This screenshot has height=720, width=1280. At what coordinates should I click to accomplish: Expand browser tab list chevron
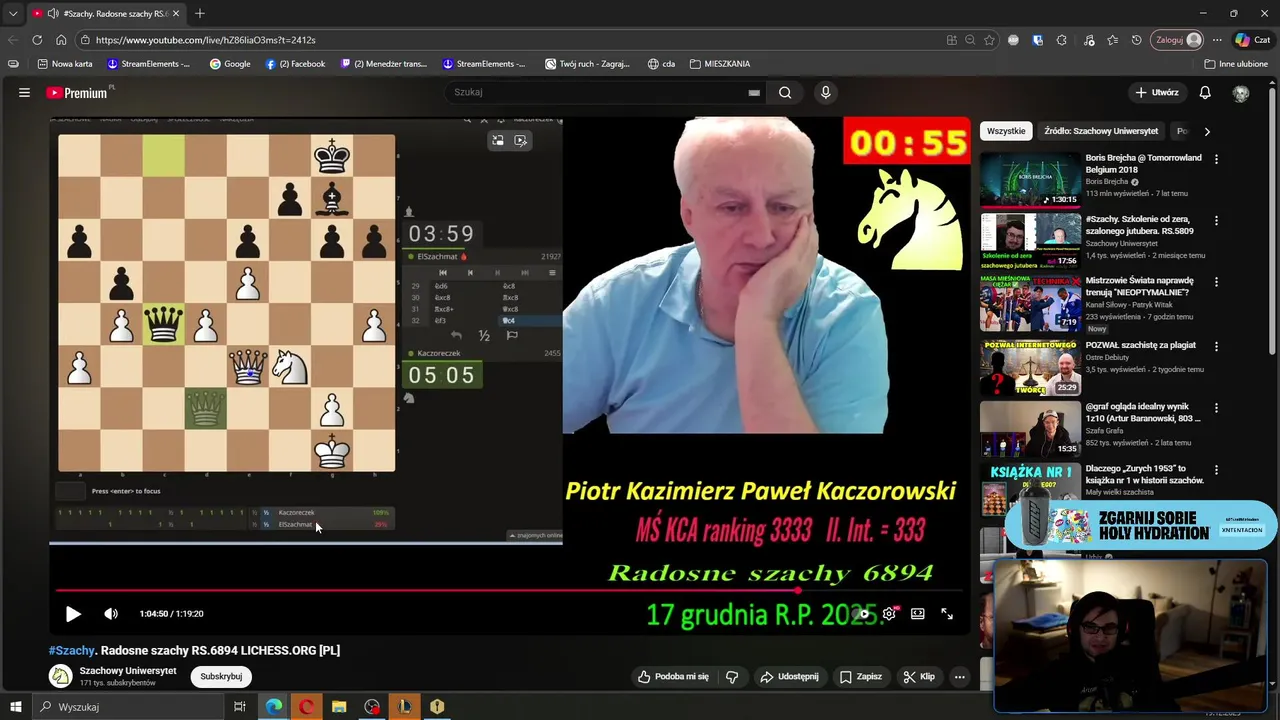coord(13,13)
